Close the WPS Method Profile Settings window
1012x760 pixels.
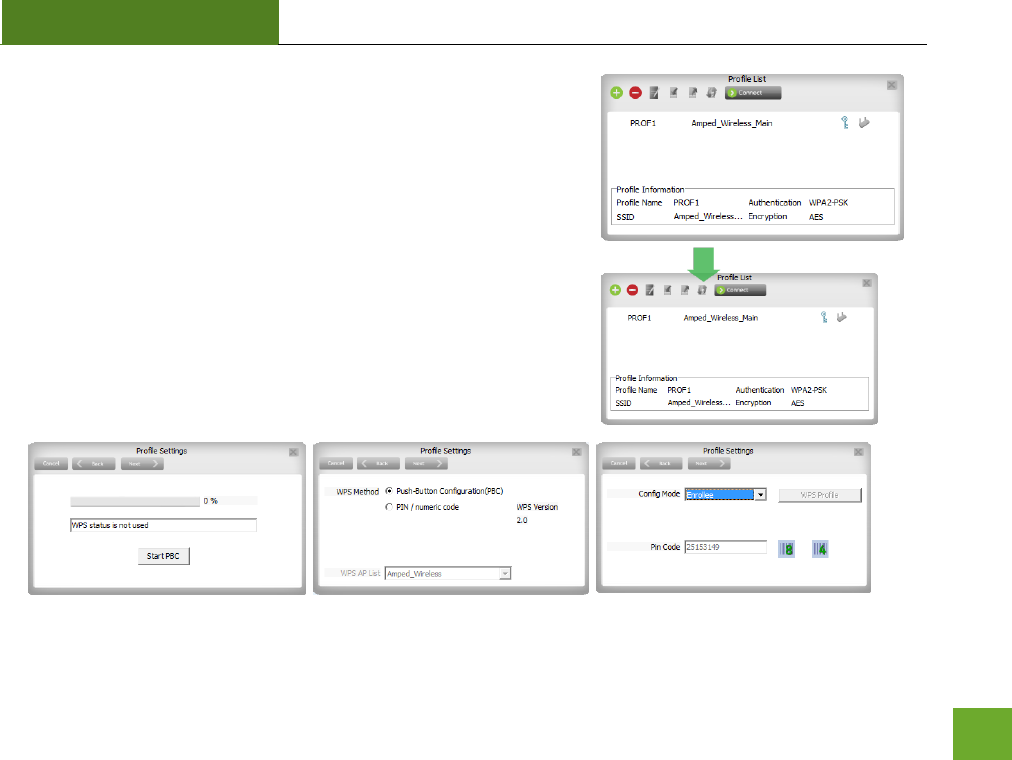pos(577,452)
